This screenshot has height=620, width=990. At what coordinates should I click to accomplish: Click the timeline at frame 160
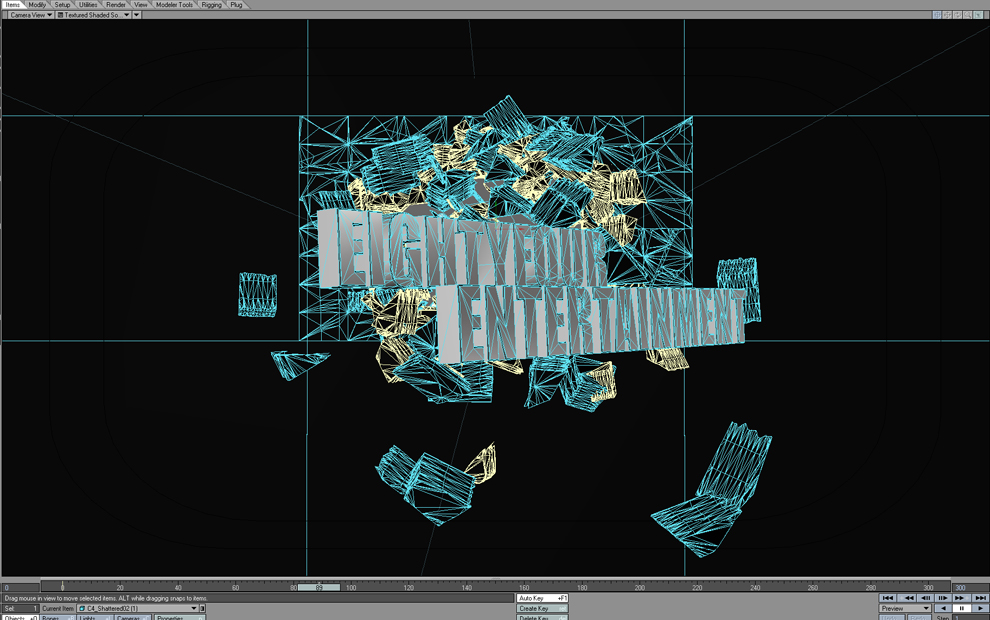click(x=524, y=587)
